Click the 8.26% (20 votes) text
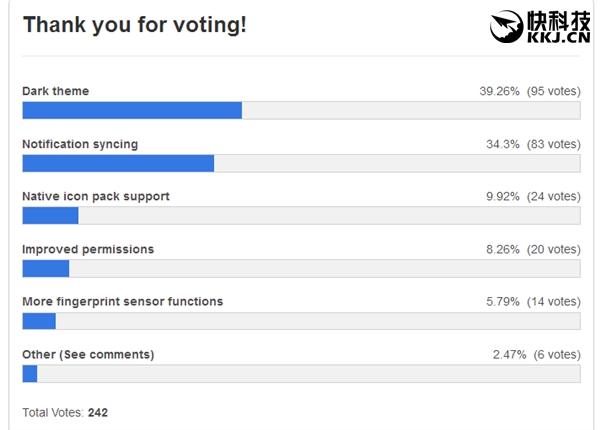This screenshot has width=600, height=430. coord(533,249)
